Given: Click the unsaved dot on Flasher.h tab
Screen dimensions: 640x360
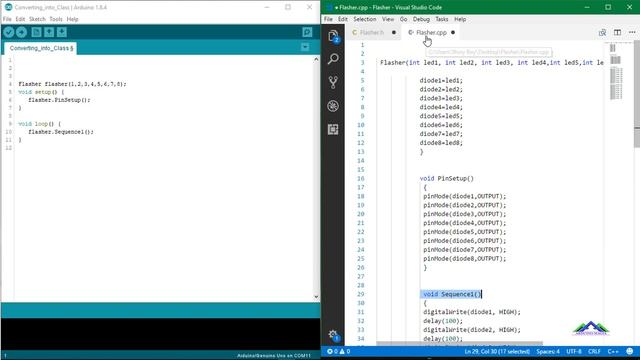Looking at the screenshot, I should 393,32.
